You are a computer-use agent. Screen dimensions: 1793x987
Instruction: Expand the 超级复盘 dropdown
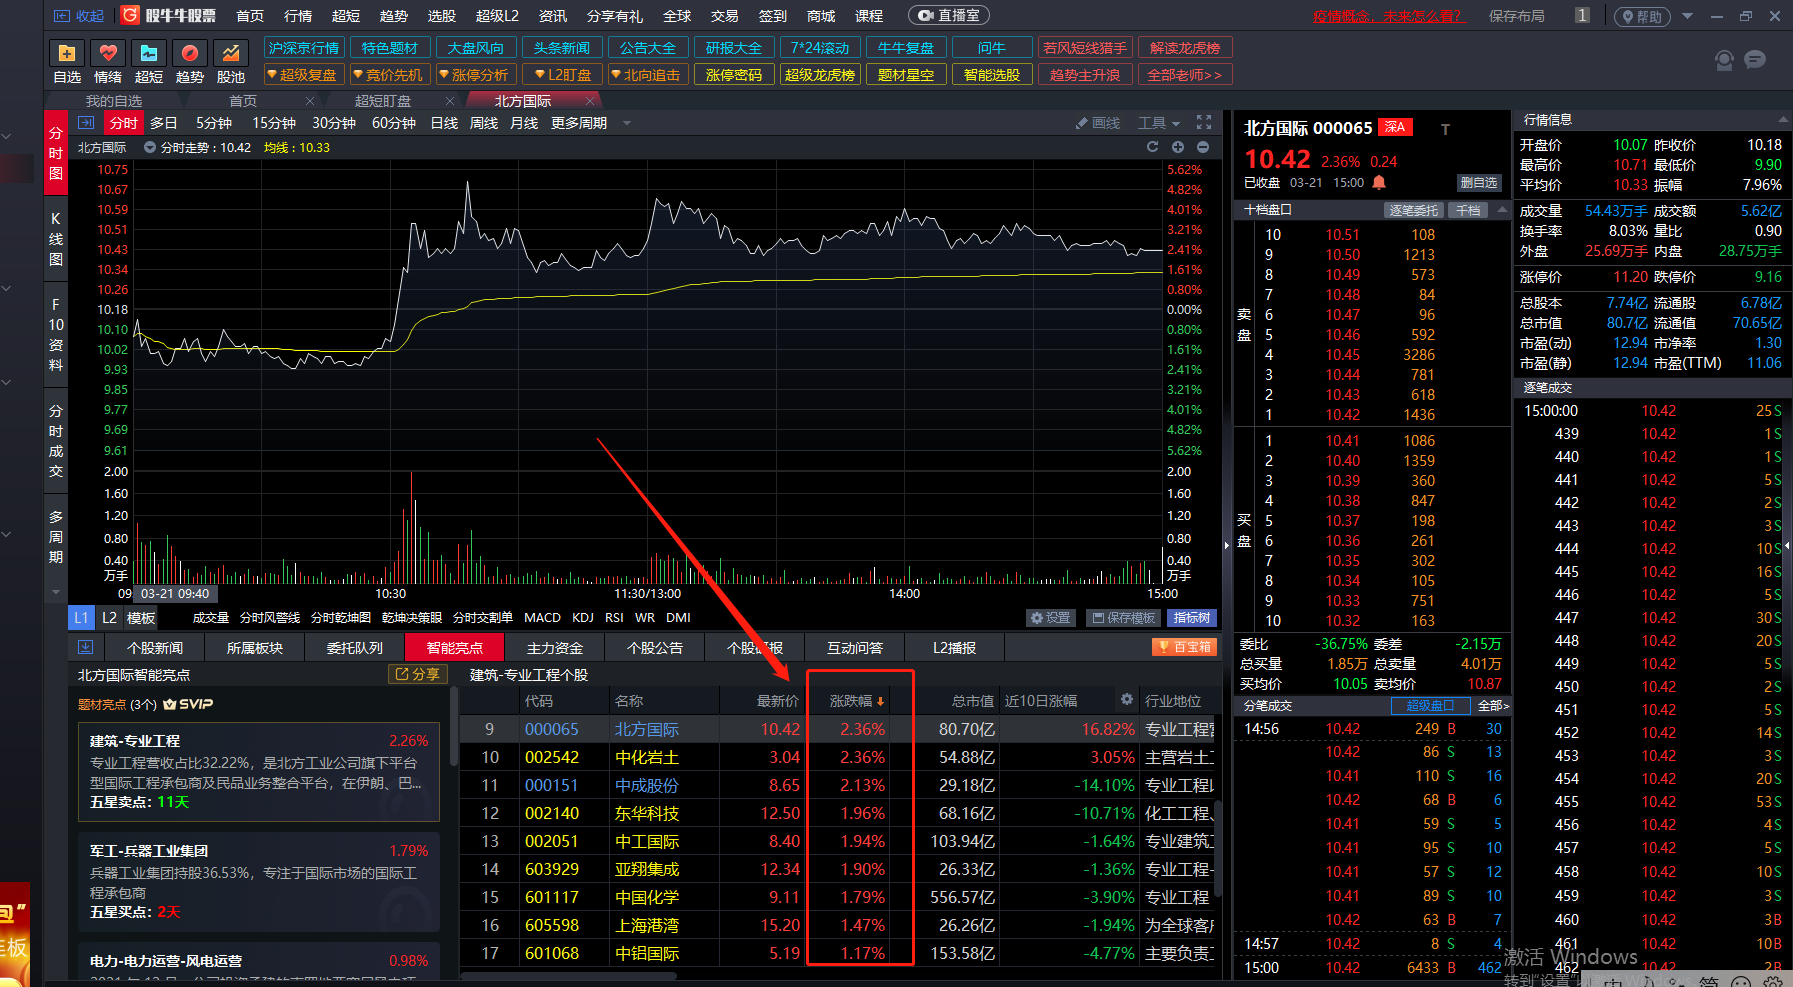point(304,75)
